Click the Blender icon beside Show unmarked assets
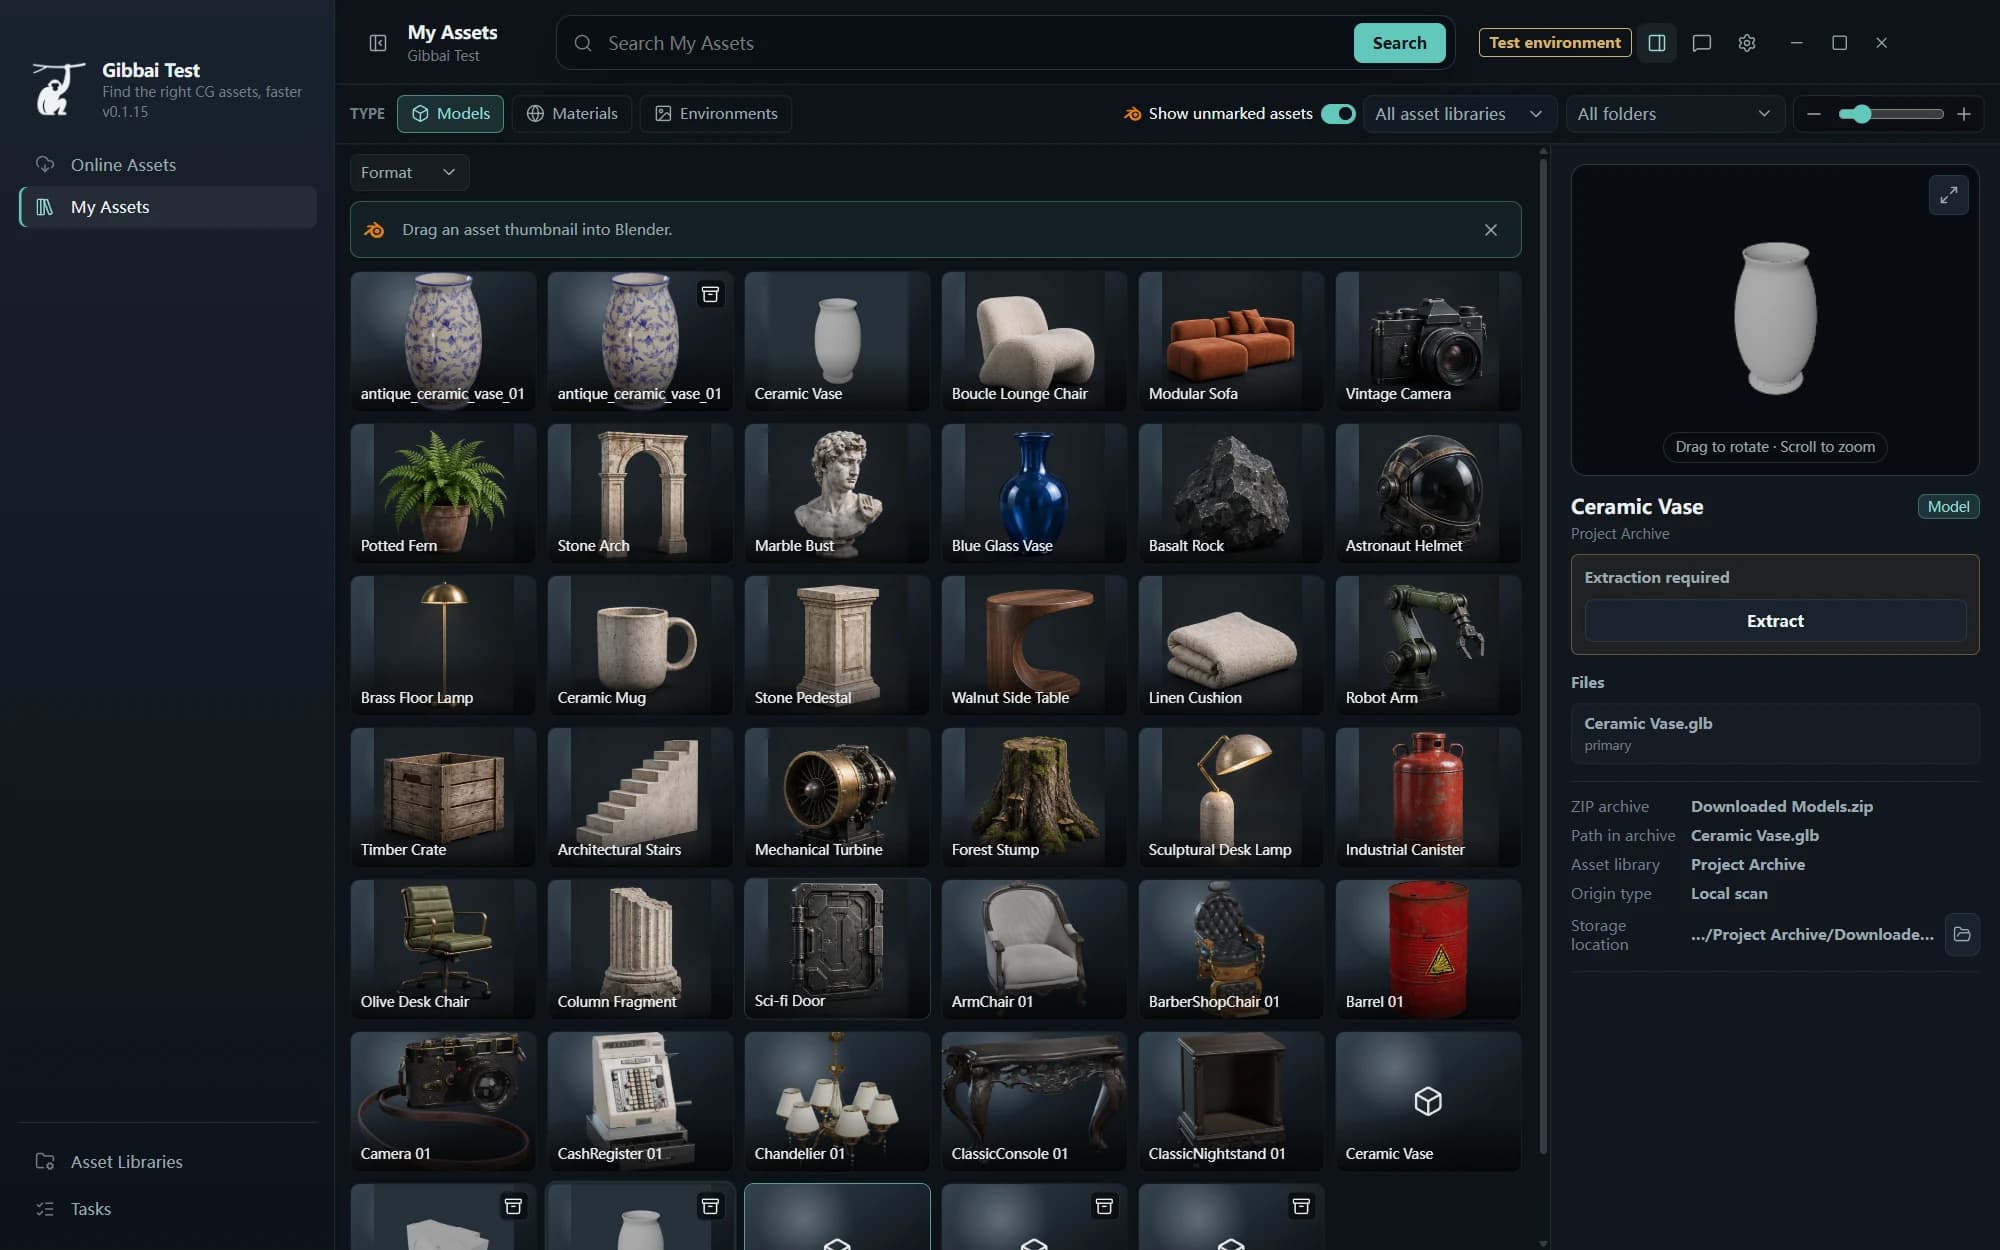Viewport: 2000px width, 1250px height. (1133, 114)
